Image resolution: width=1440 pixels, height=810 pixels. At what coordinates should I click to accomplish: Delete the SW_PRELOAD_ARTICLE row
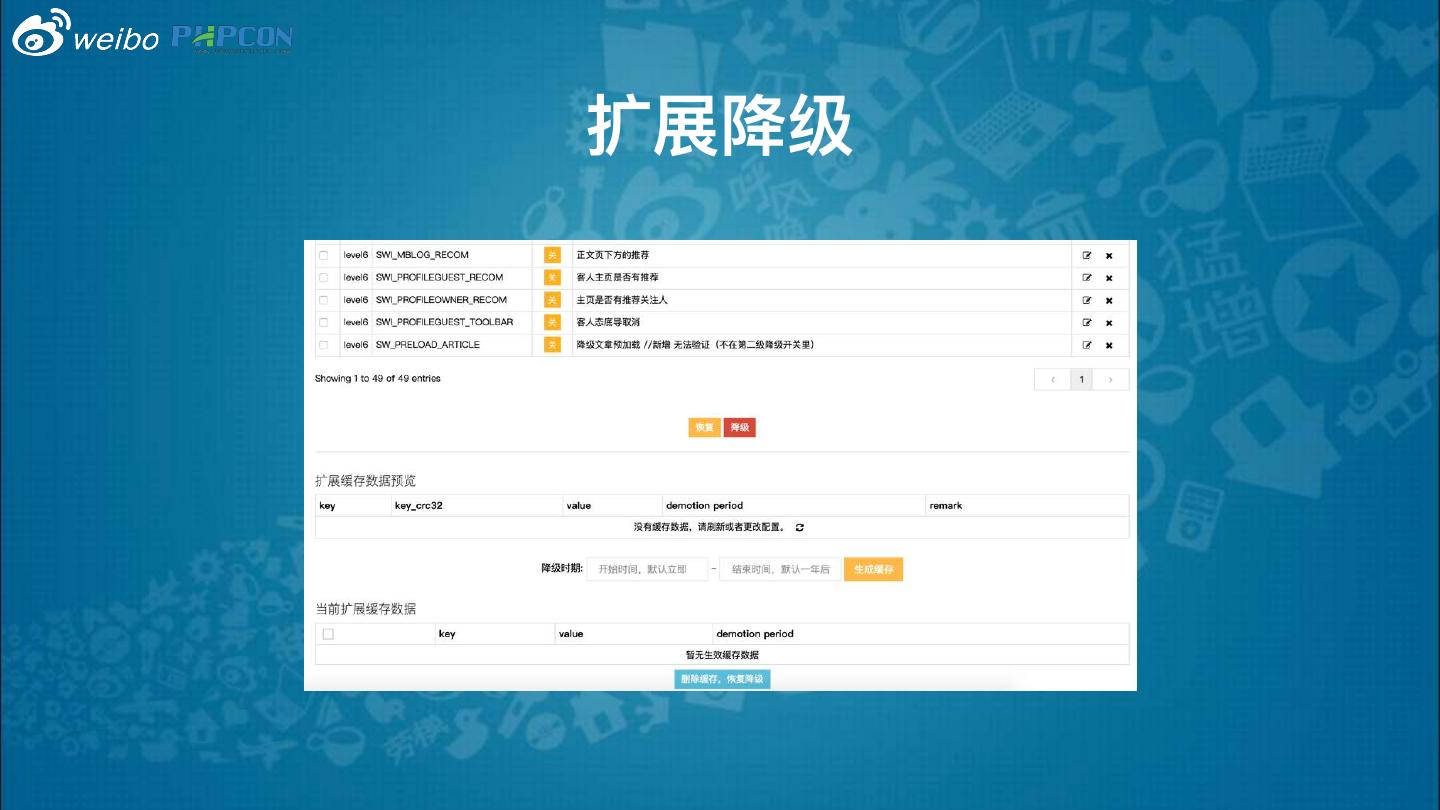(1109, 345)
